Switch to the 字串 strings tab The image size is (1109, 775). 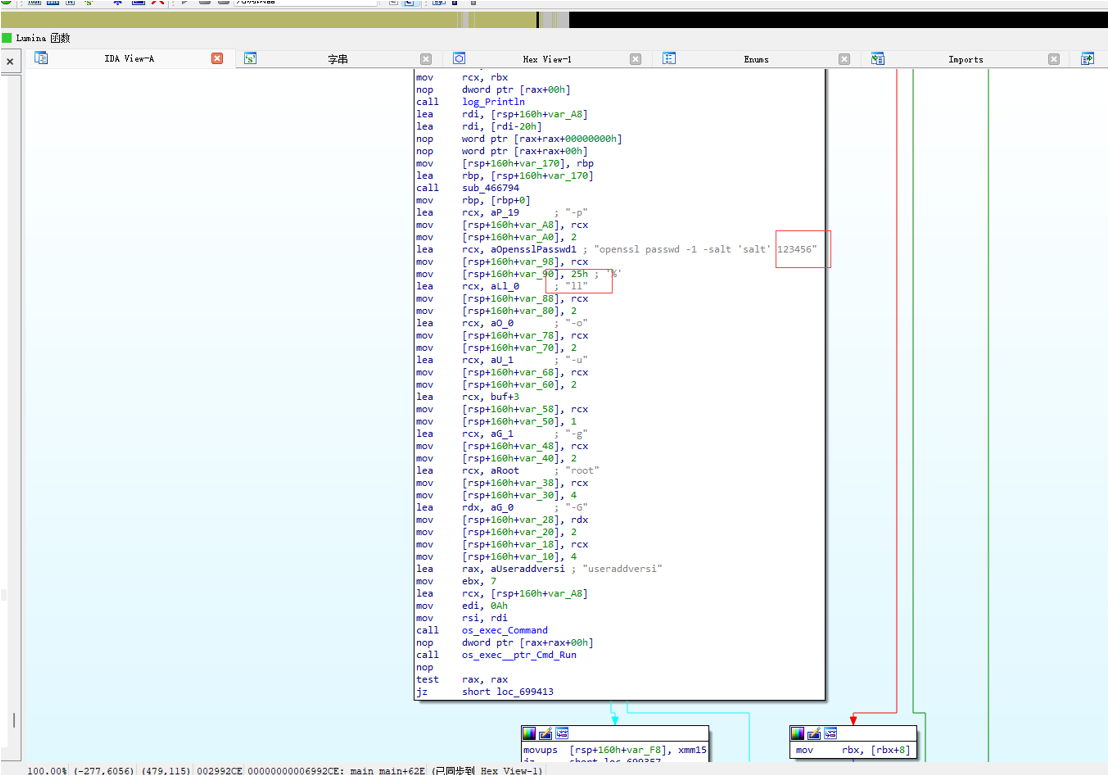[337, 59]
